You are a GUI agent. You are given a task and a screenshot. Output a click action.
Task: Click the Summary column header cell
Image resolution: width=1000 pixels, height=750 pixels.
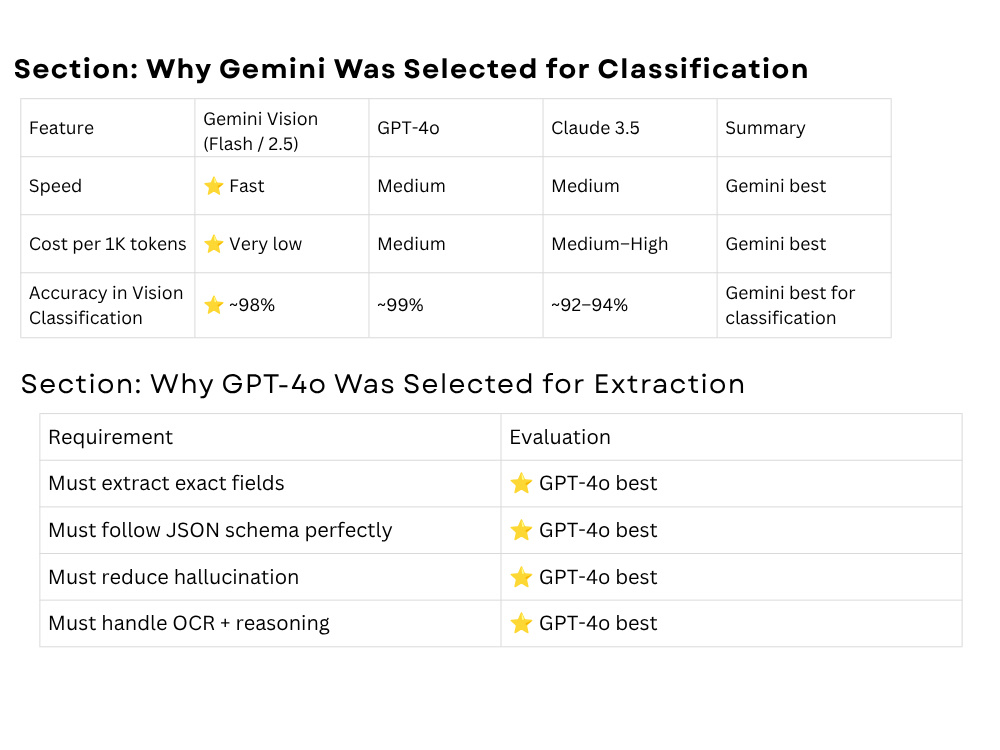pyautogui.click(x=804, y=128)
